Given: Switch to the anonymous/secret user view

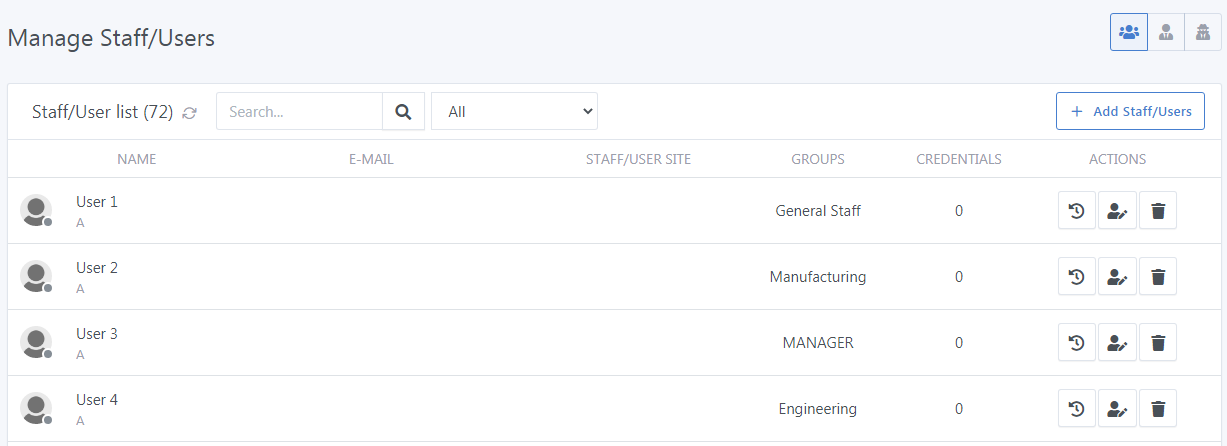Looking at the screenshot, I should [x=1203, y=32].
